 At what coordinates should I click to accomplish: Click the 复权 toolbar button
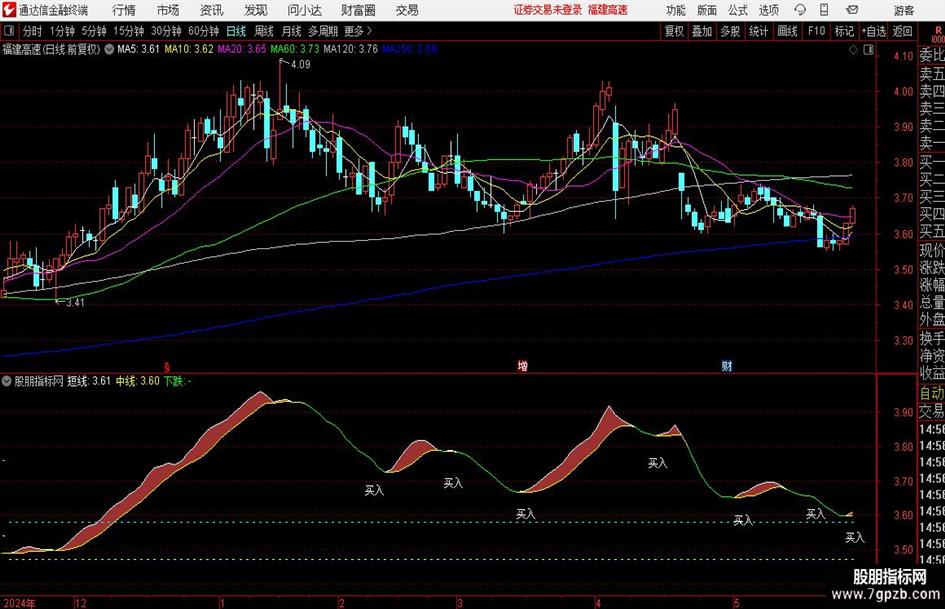674,31
